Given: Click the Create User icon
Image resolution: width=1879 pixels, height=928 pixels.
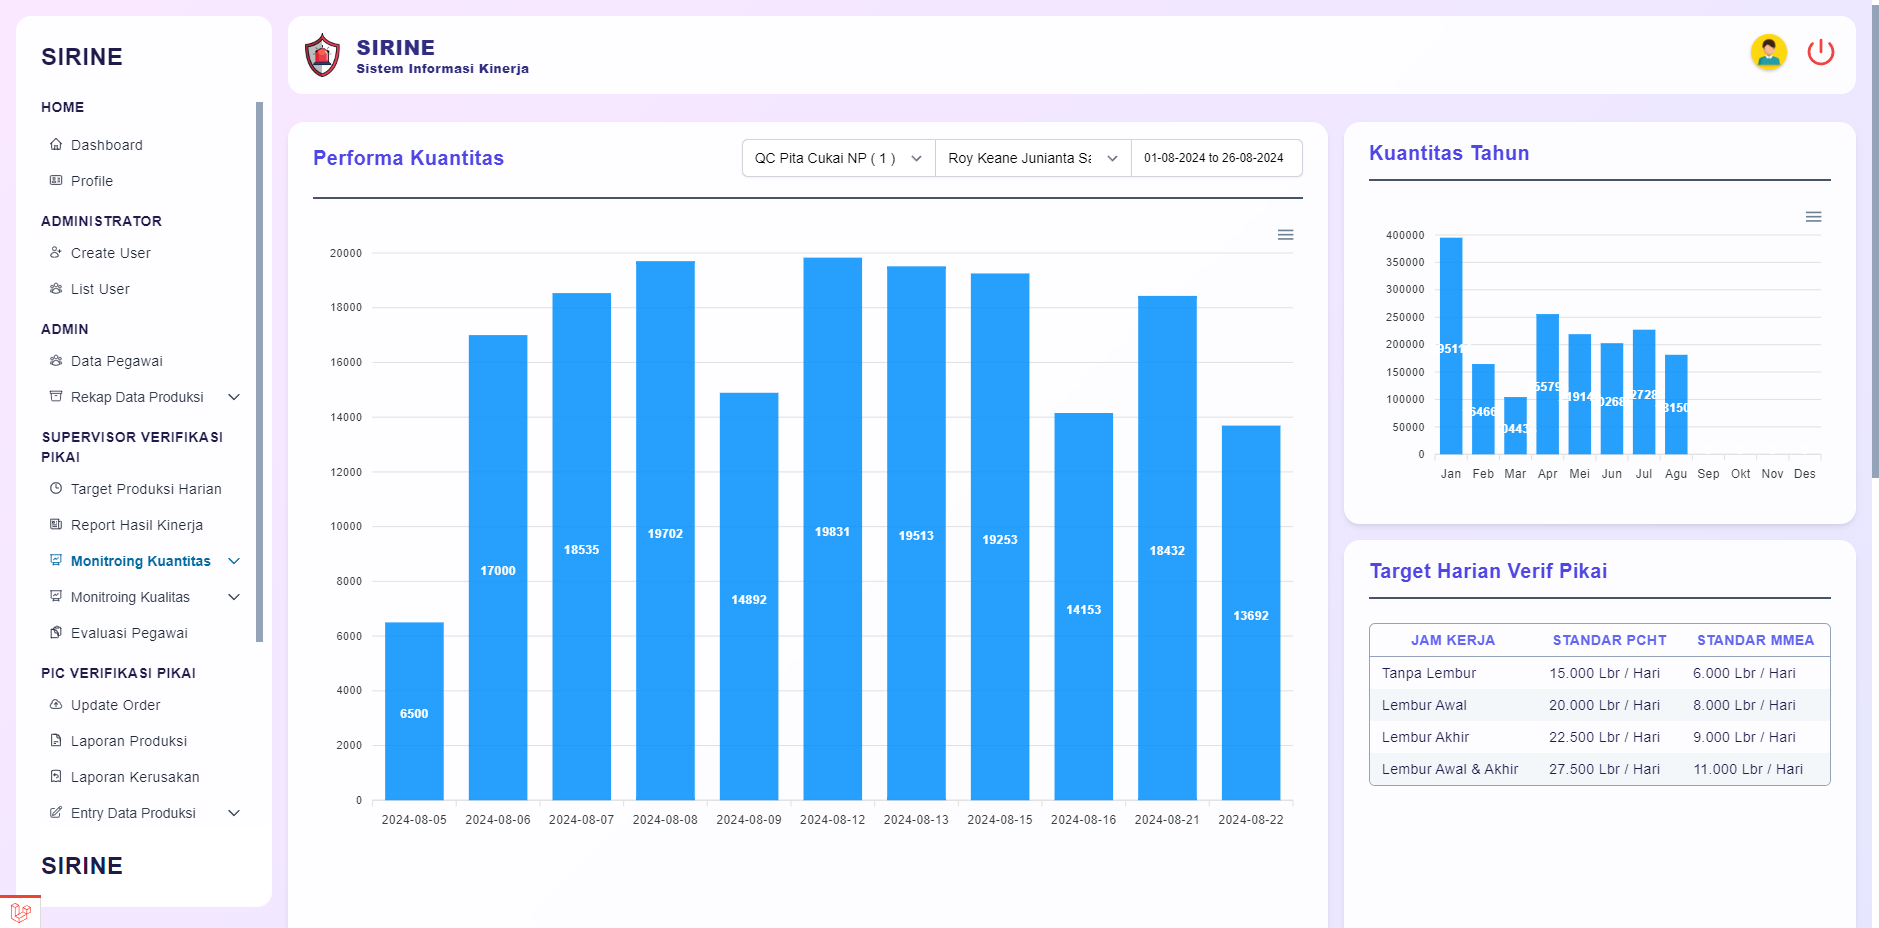Looking at the screenshot, I should click(x=56, y=252).
